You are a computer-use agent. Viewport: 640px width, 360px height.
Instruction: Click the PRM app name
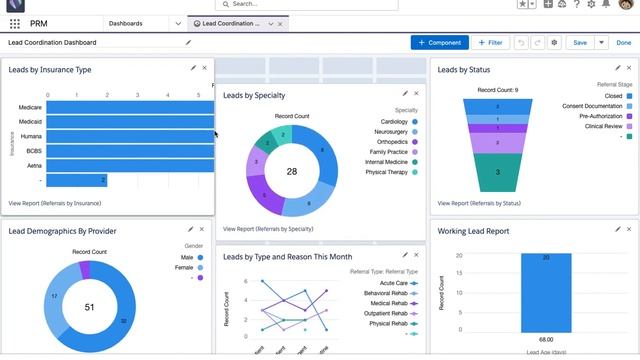[39, 24]
